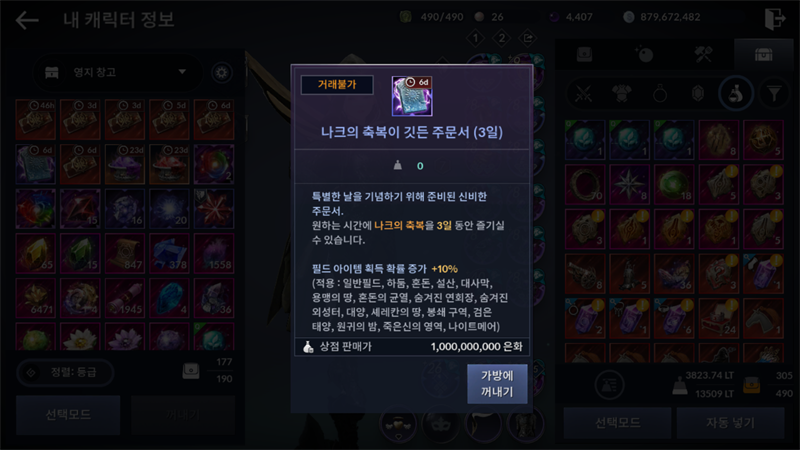
Task: Select the weapons crossed-swords filter
Action: 583,94
